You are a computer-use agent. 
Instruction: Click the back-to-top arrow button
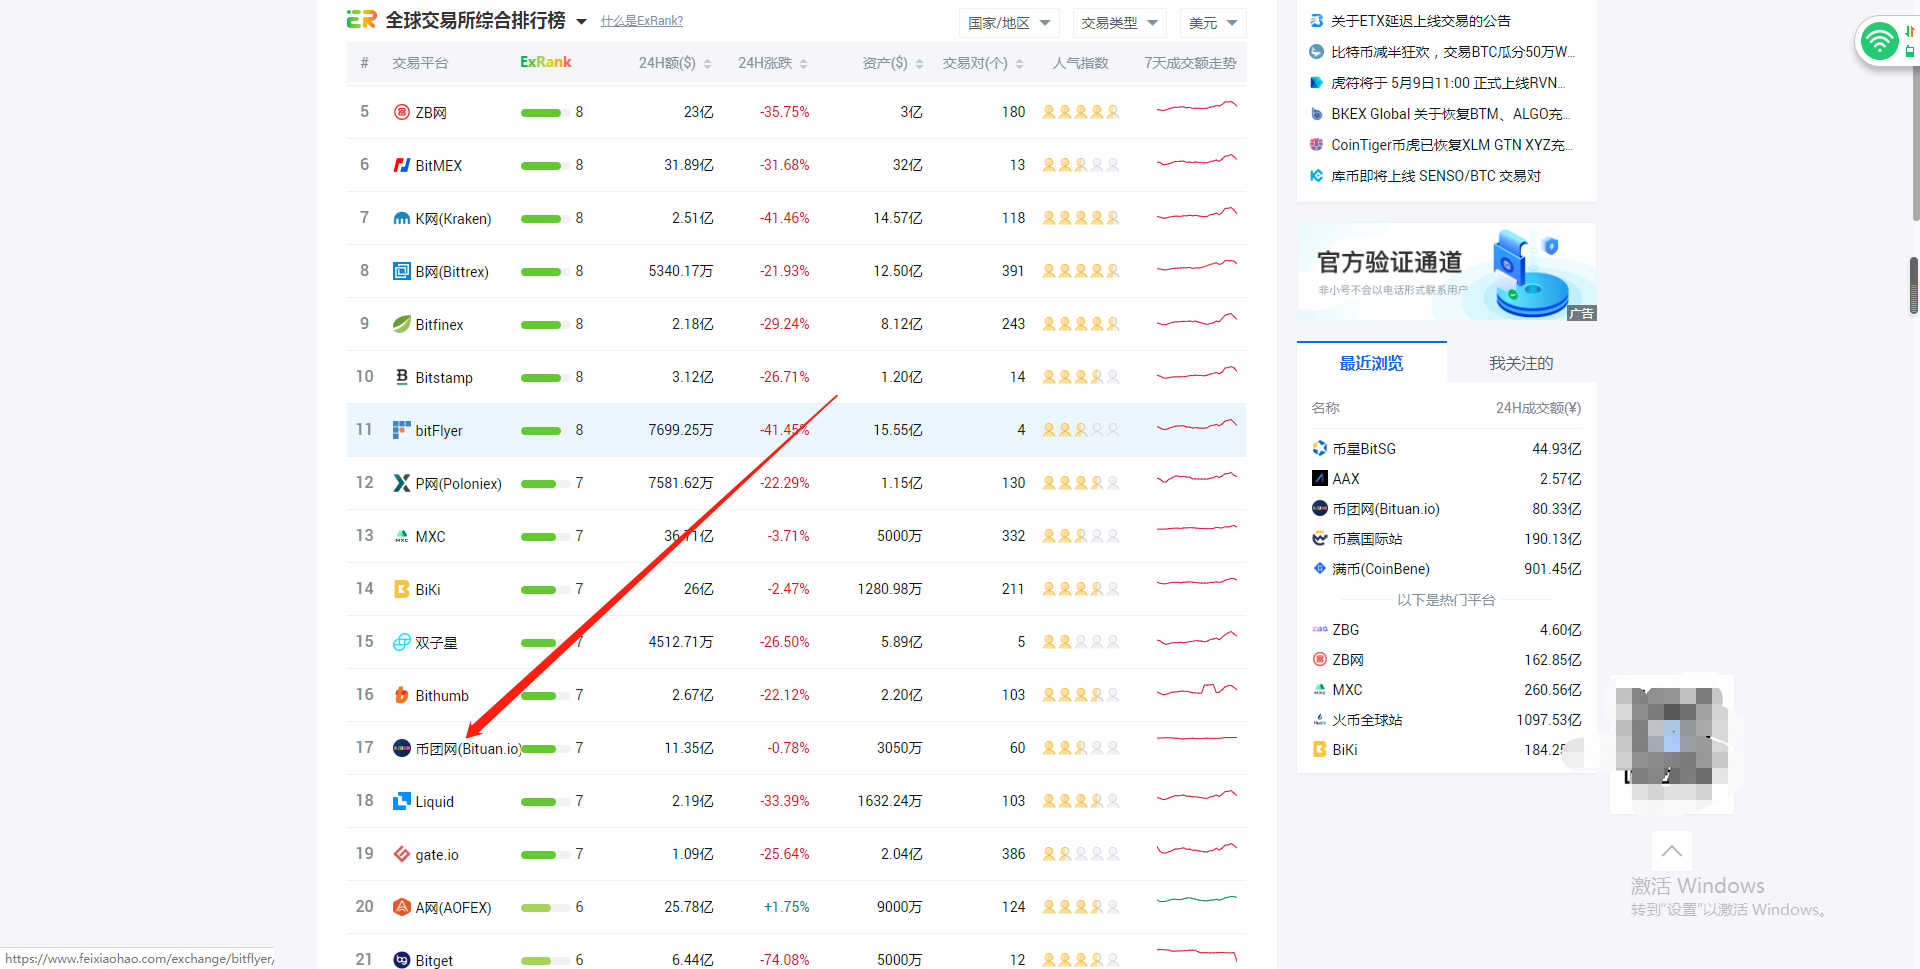(1671, 851)
